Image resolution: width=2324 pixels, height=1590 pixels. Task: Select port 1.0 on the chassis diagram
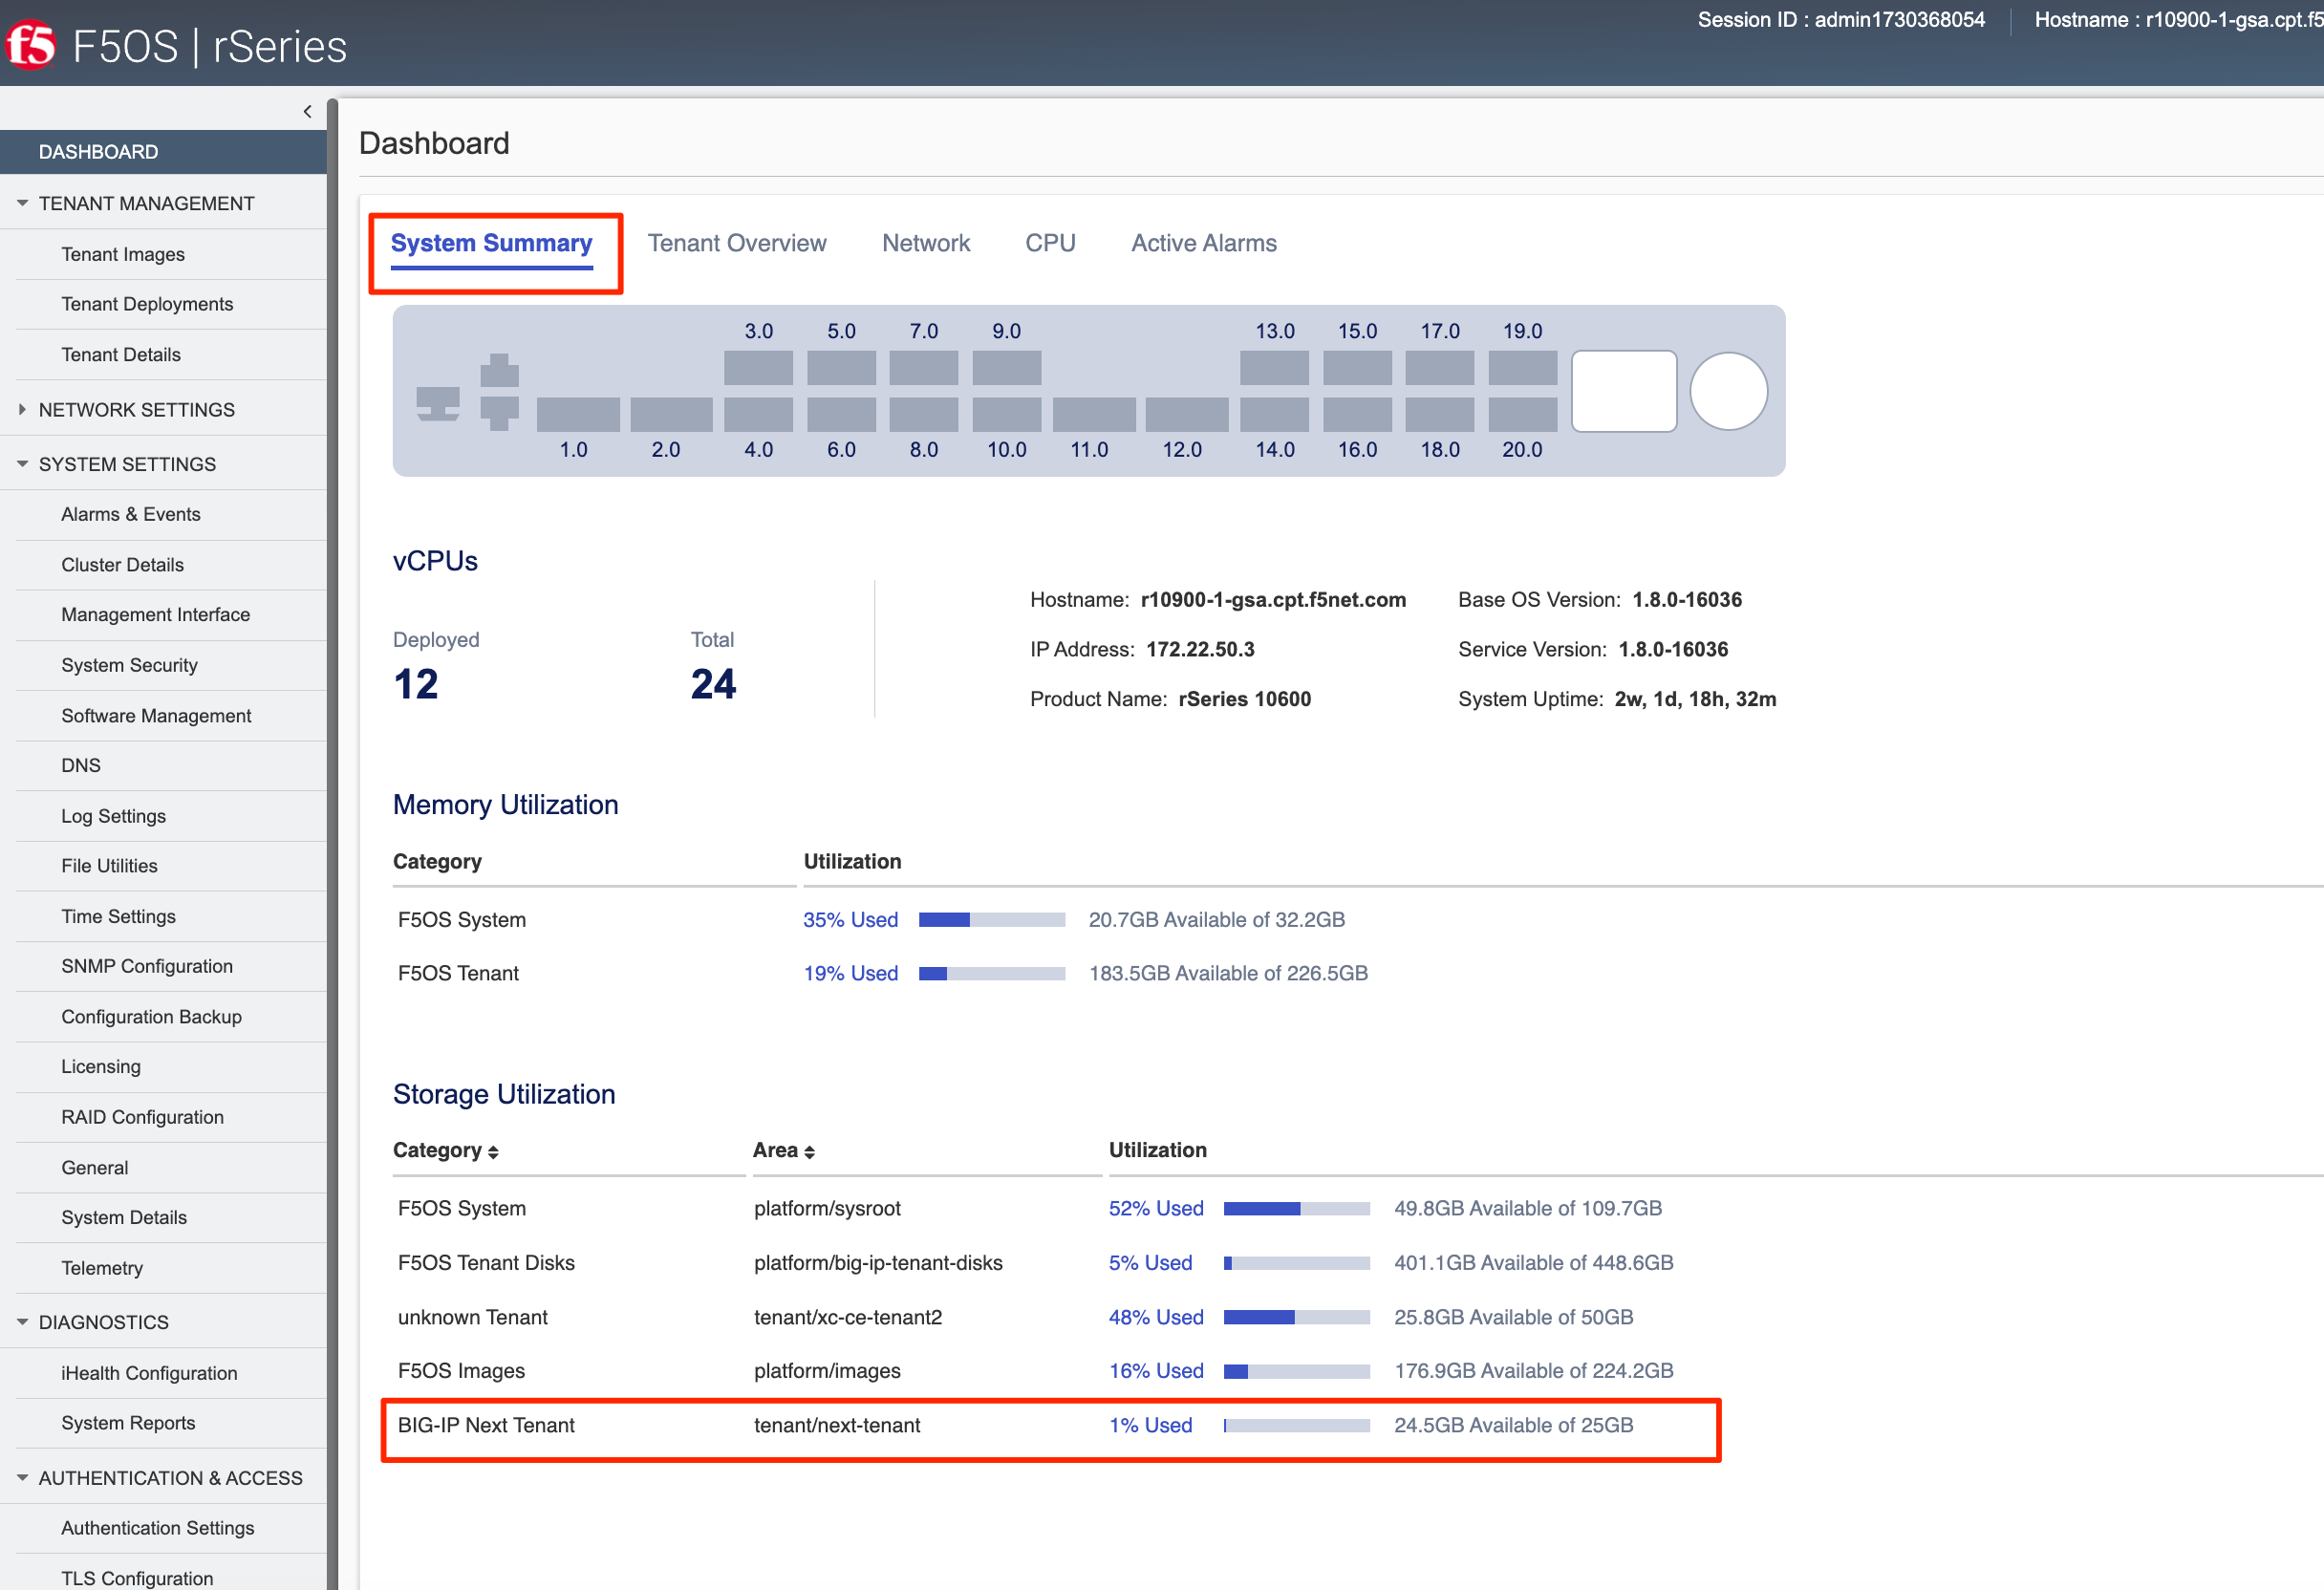578,414
